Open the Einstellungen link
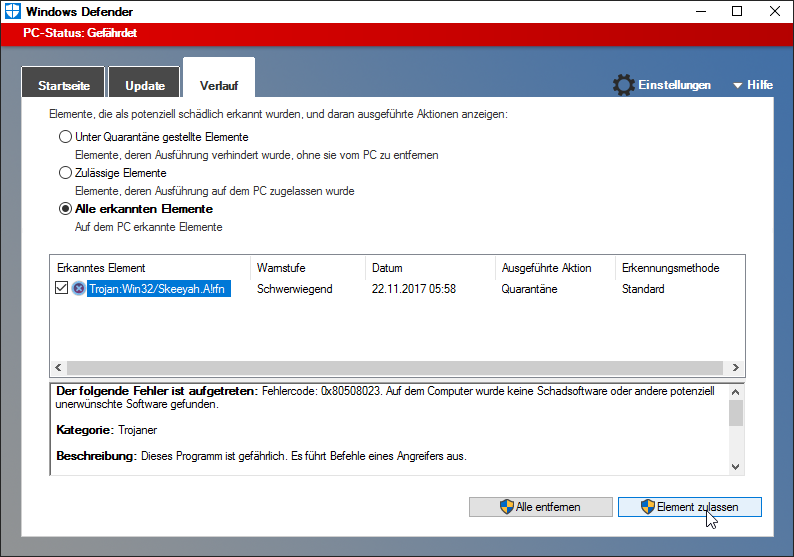The image size is (794, 557). click(674, 85)
